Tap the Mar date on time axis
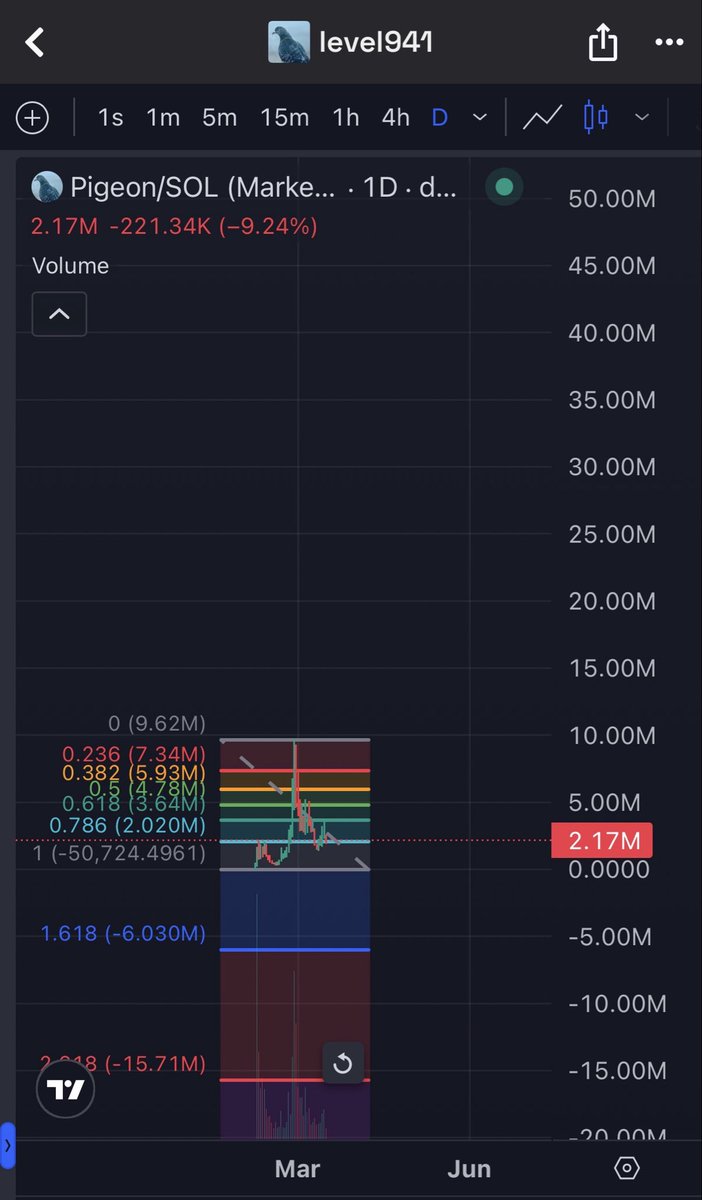 pyautogui.click(x=297, y=1168)
